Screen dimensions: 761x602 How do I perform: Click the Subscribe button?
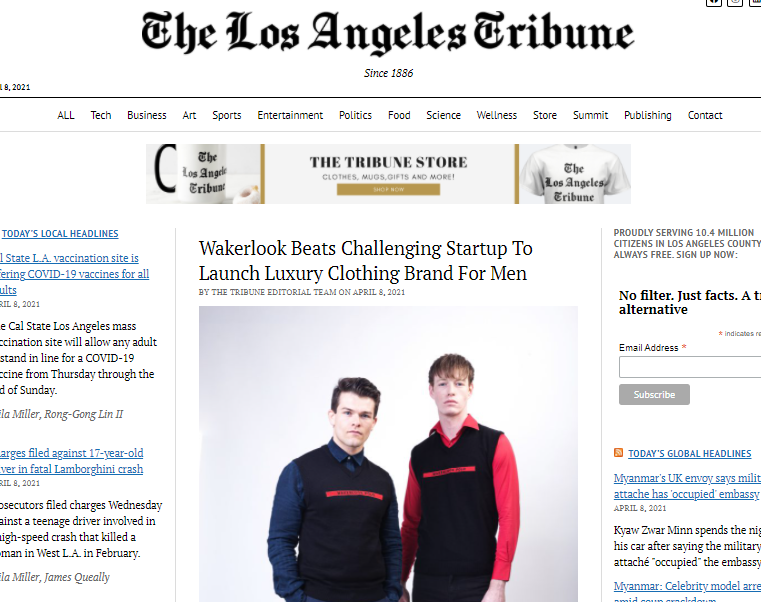(x=654, y=395)
